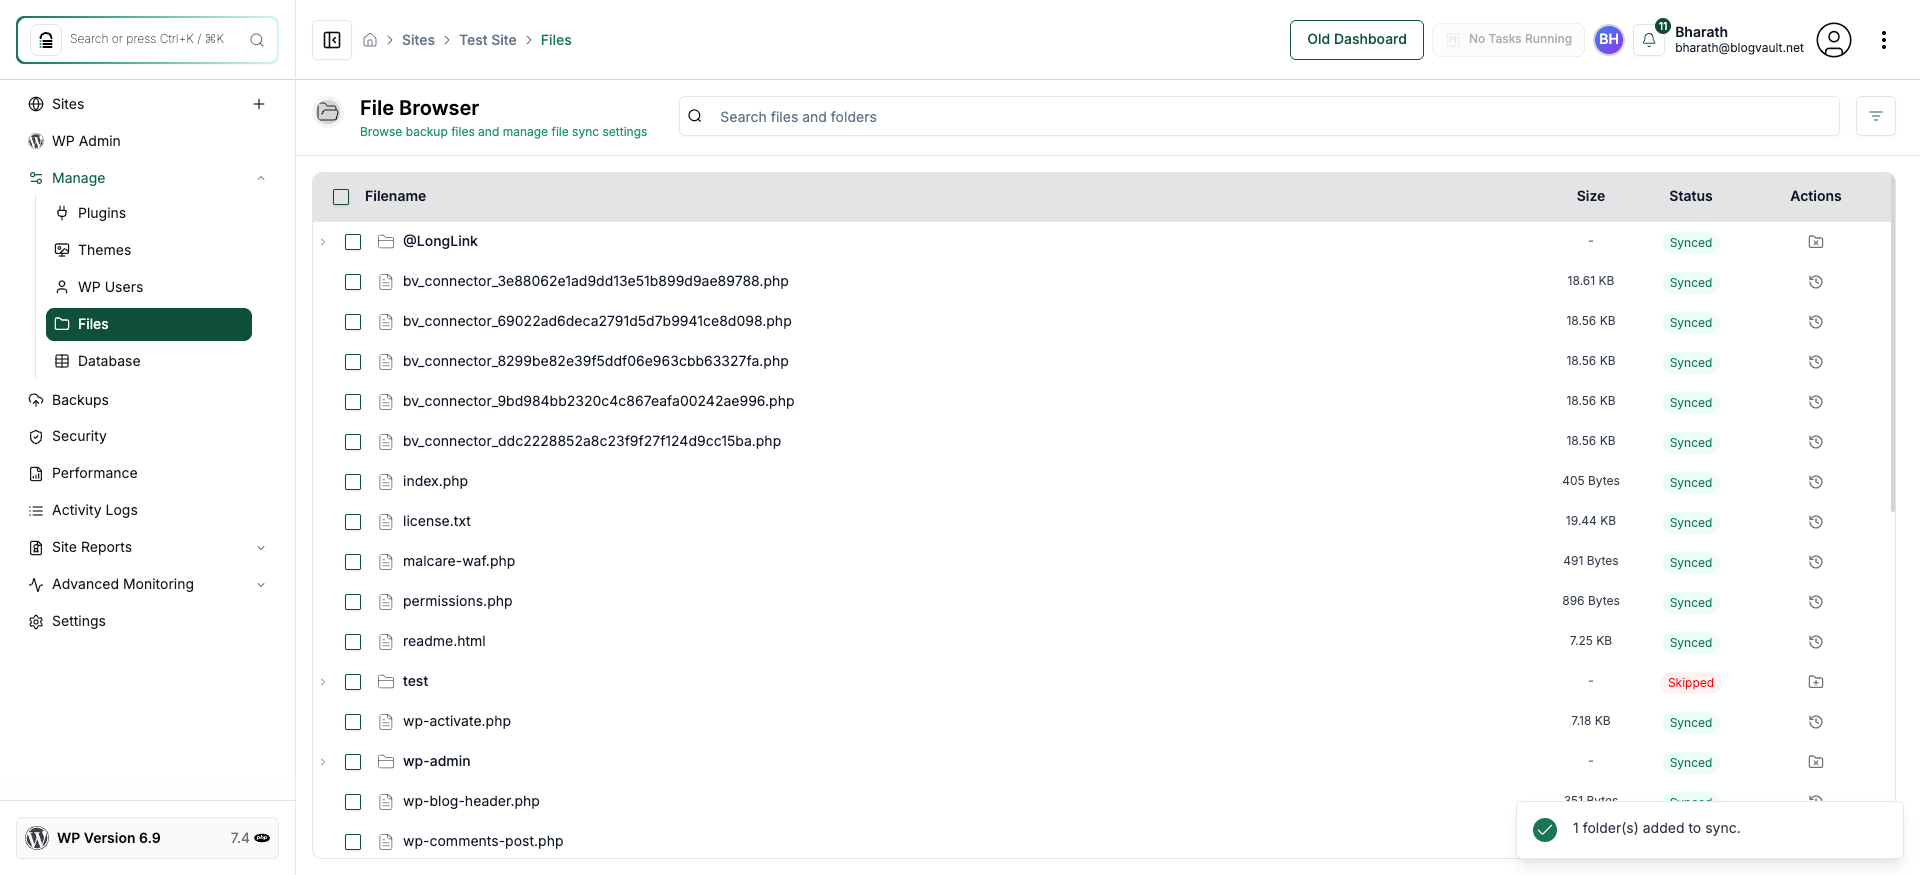This screenshot has height=875, width=1920.
Task: Go to Sites breadcrumb link
Action: tap(418, 40)
